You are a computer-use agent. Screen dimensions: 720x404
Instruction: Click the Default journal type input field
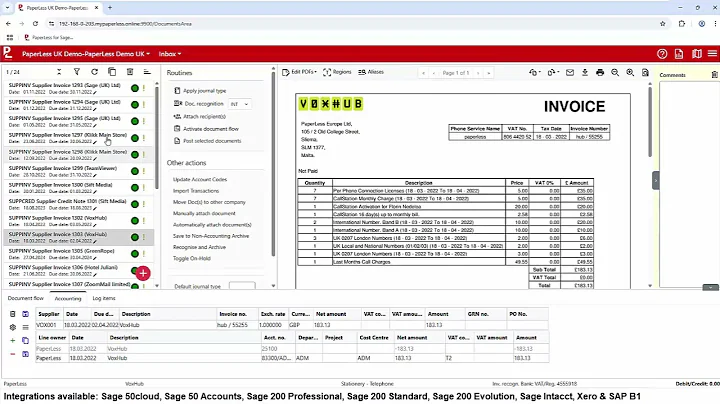pyautogui.click(x=242, y=286)
